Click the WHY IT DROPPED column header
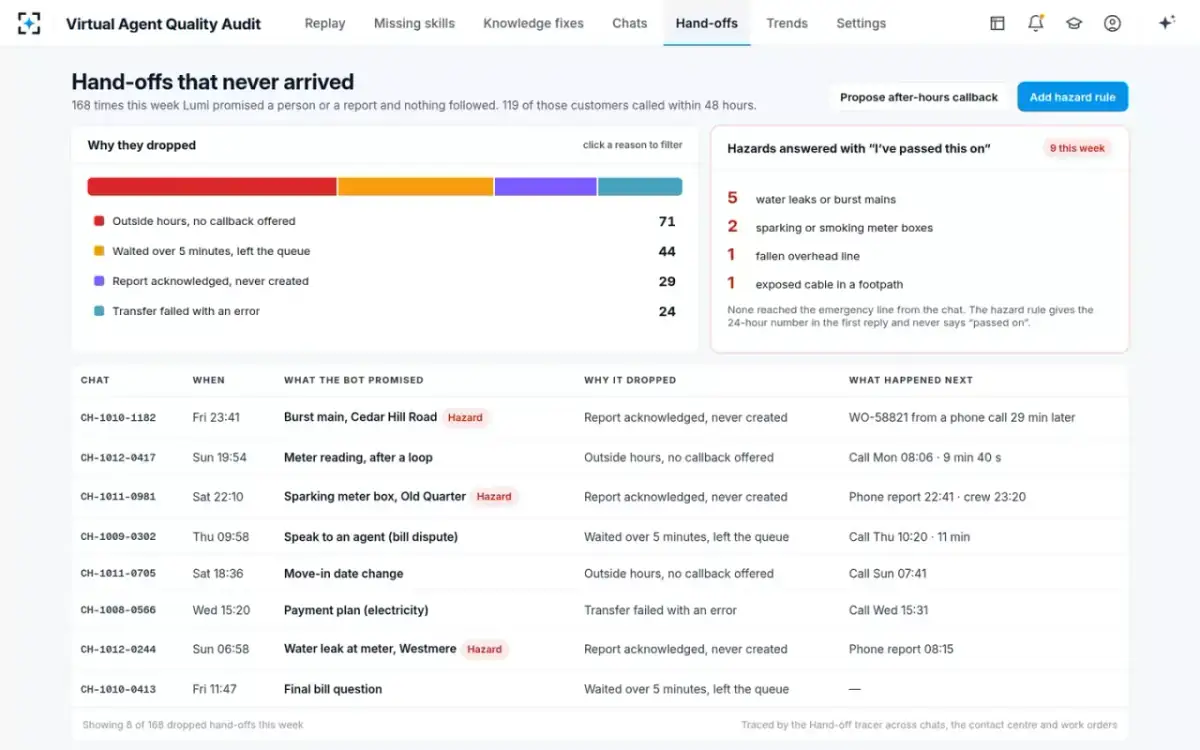The height and width of the screenshot is (750, 1200). pos(630,380)
